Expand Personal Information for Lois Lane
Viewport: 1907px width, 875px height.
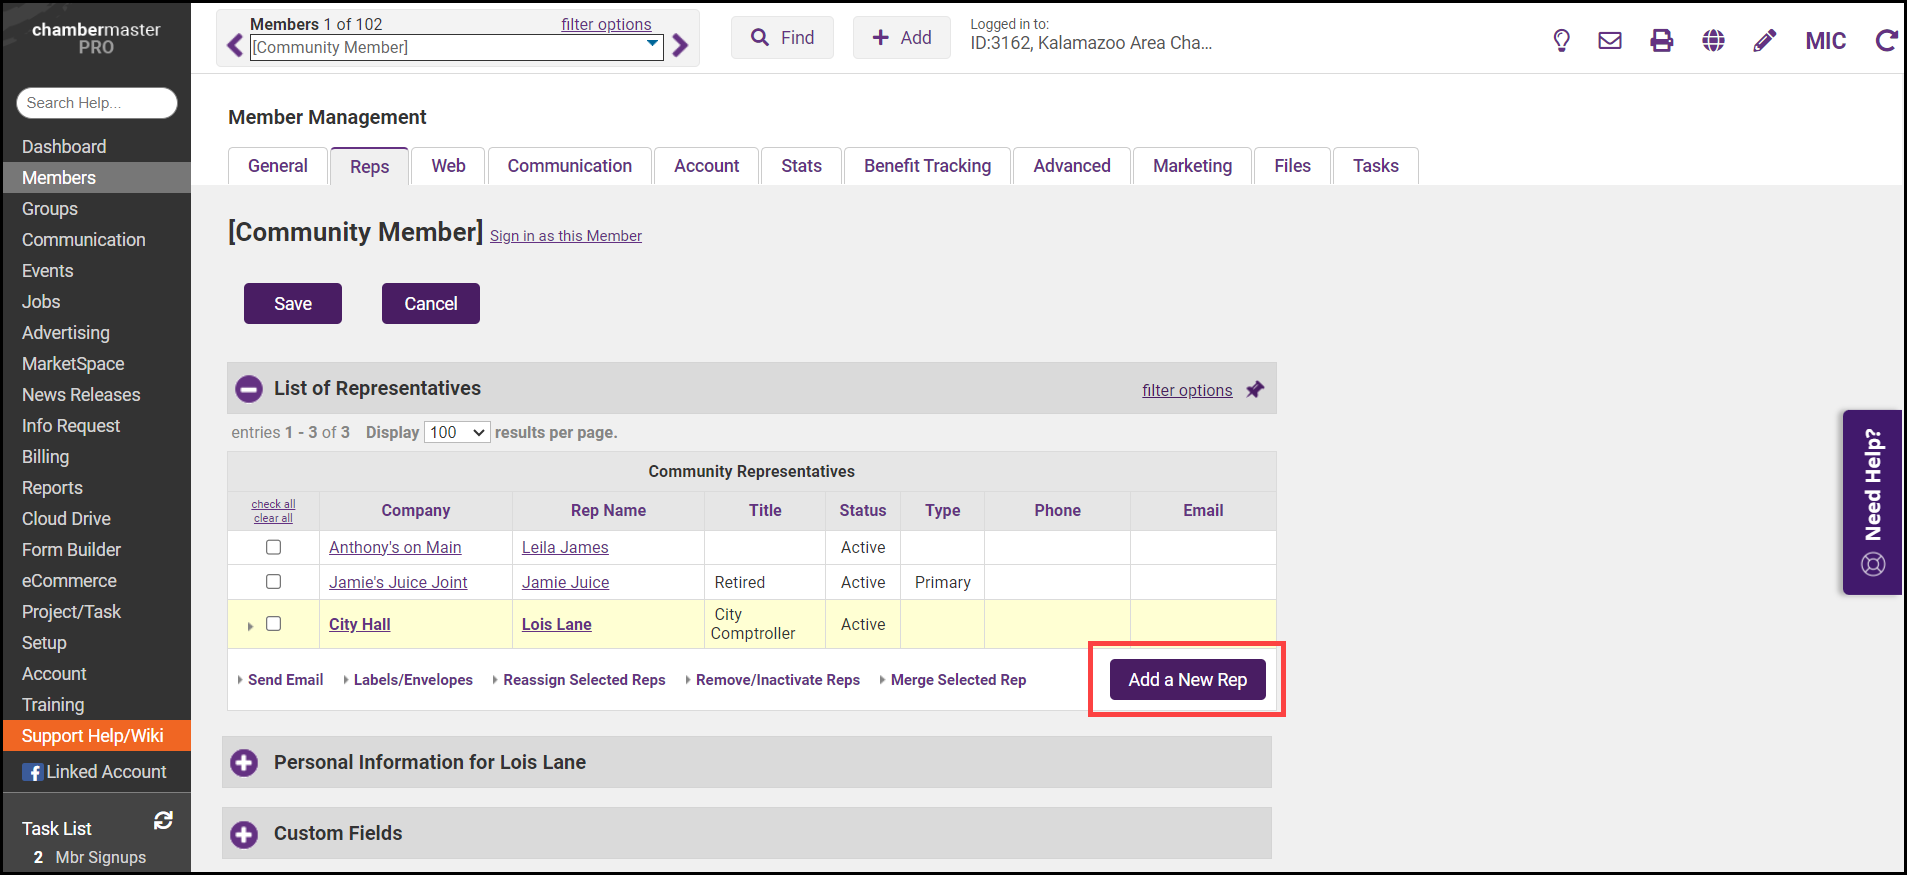244,763
